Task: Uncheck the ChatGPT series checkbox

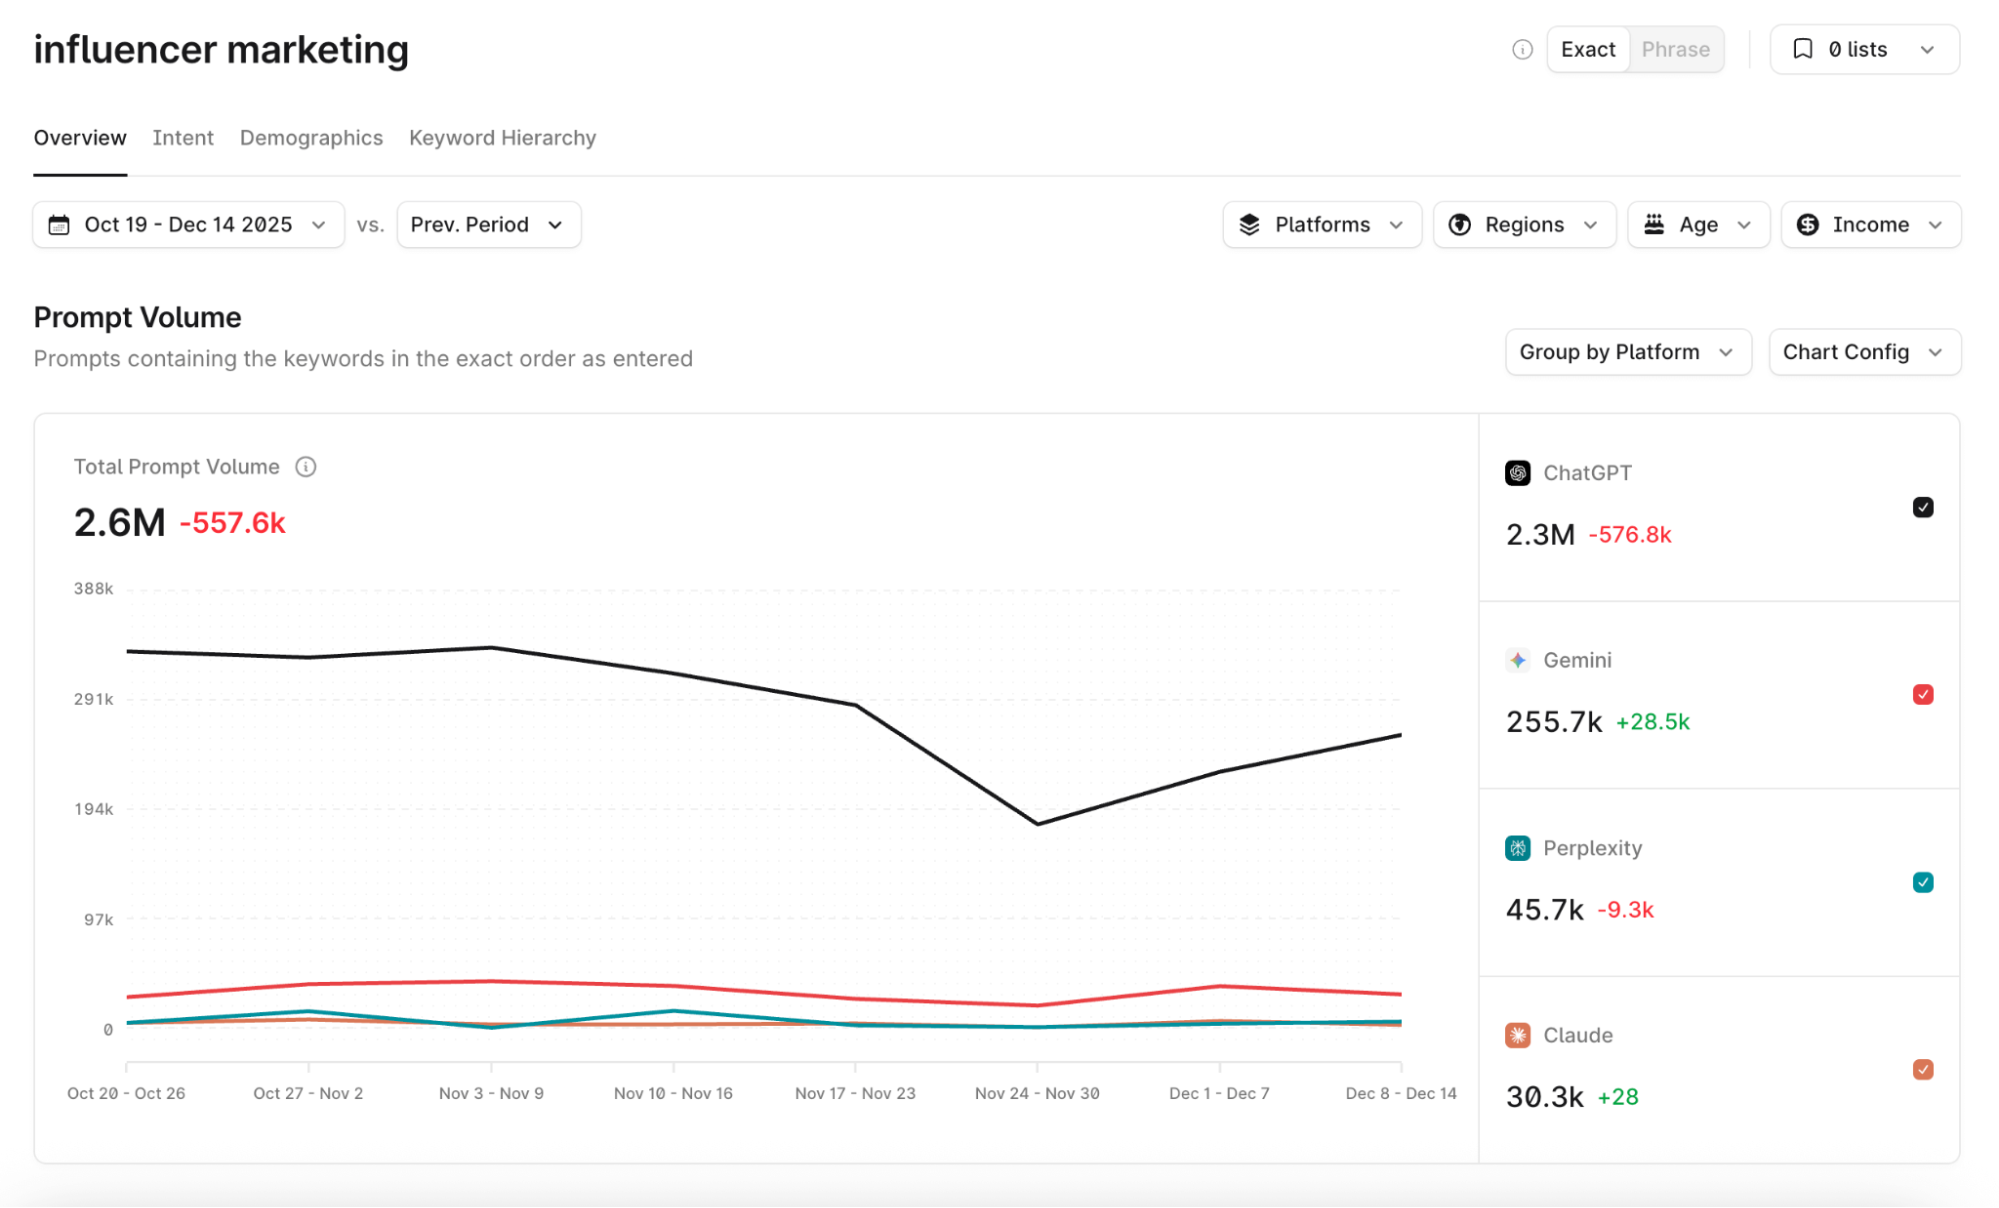Action: (x=1922, y=507)
